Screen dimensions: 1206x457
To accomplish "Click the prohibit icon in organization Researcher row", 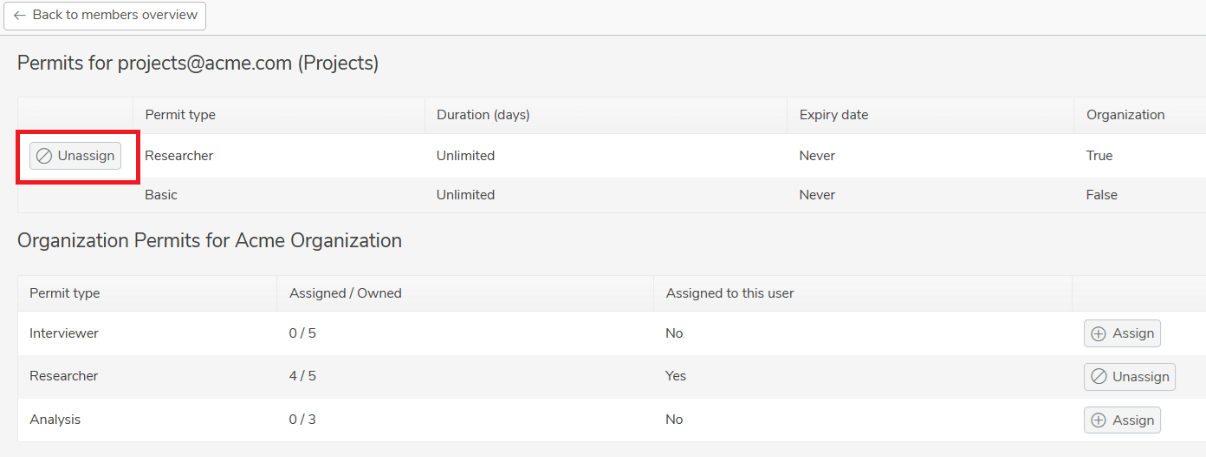I will point(1099,377).
